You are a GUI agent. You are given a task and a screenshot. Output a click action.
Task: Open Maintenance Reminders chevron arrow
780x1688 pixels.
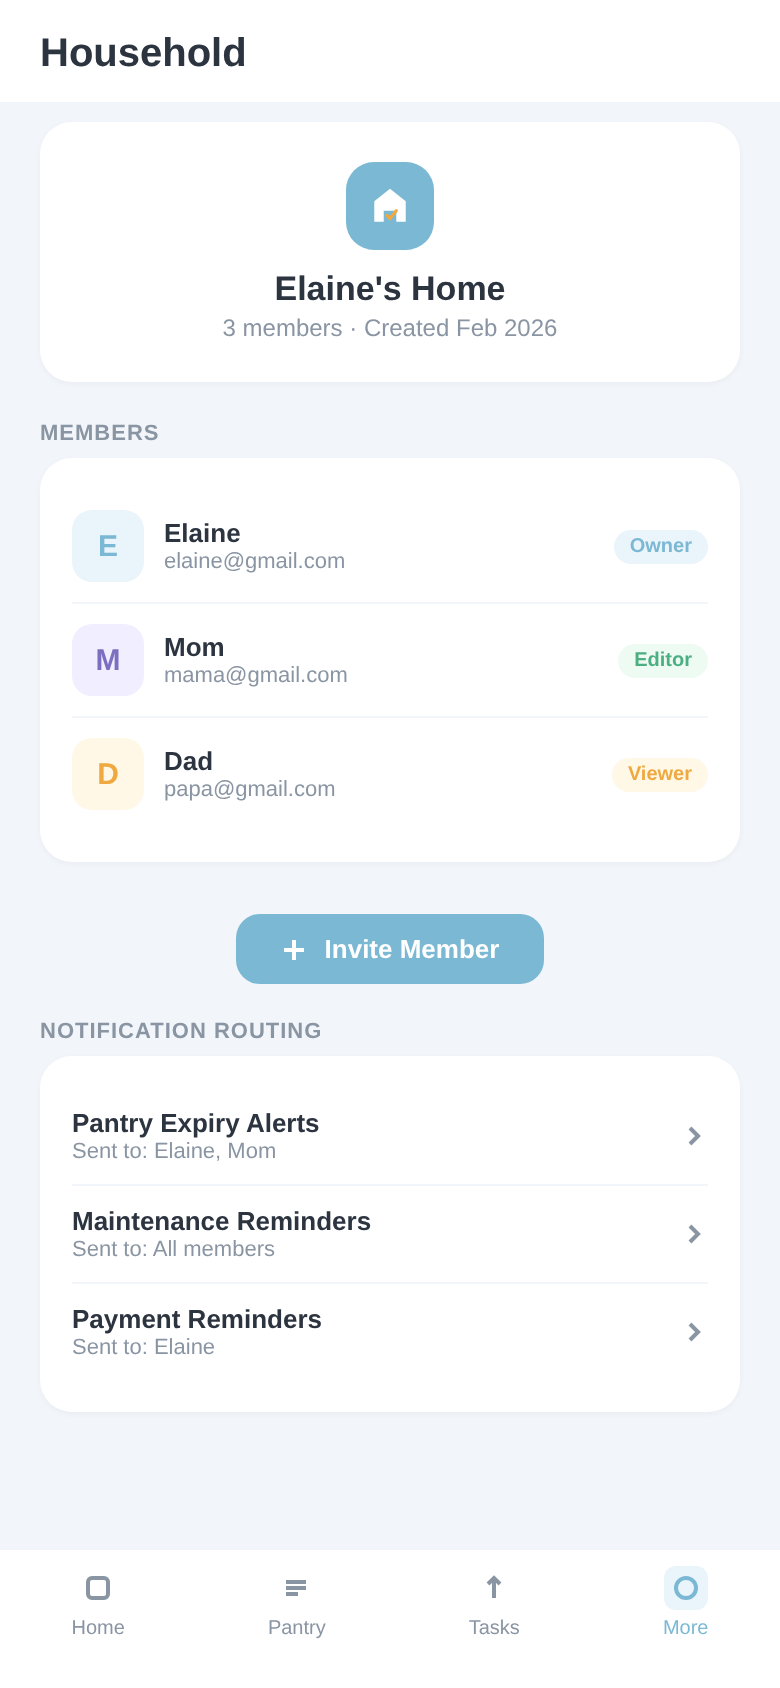point(694,1234)
